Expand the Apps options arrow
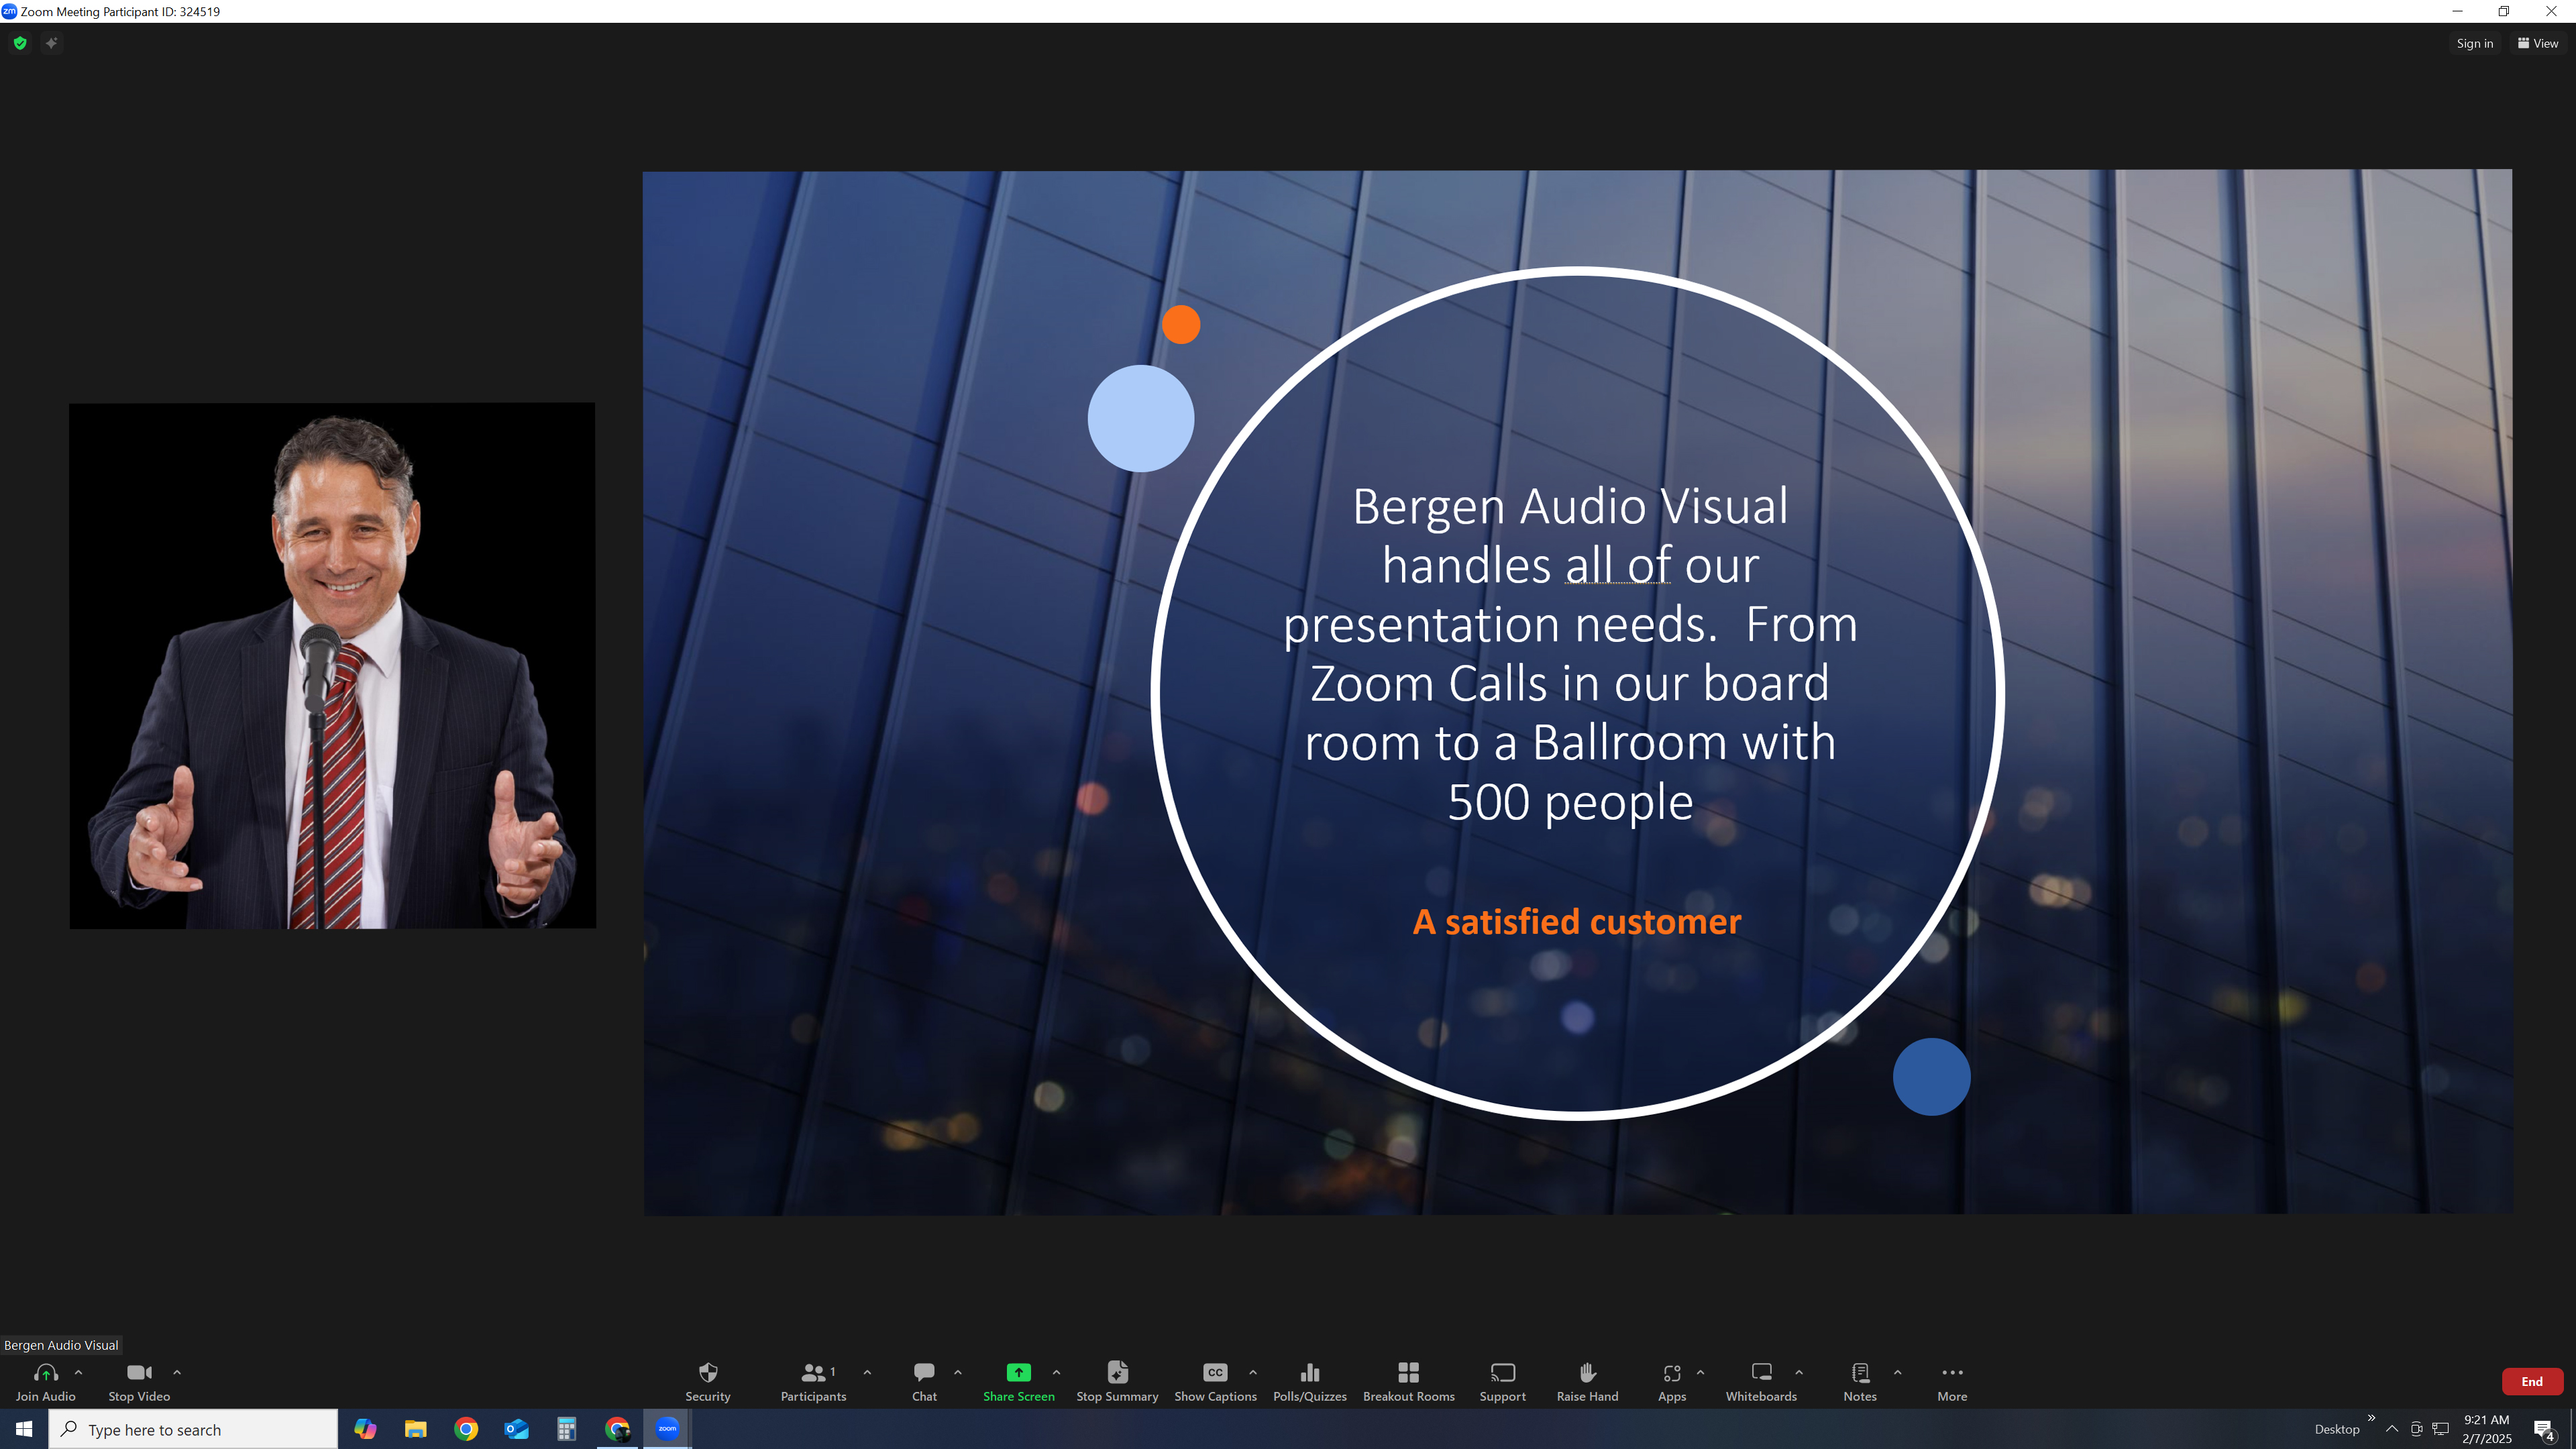Image resolution: width=2576 pixels, height=1449 pixels. 1700,1372
